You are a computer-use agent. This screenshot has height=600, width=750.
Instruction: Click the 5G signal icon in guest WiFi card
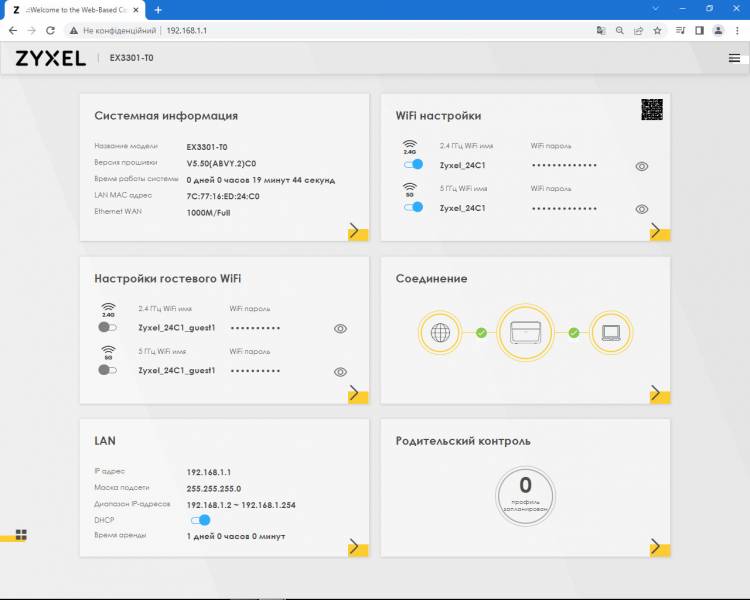point(108,352)
